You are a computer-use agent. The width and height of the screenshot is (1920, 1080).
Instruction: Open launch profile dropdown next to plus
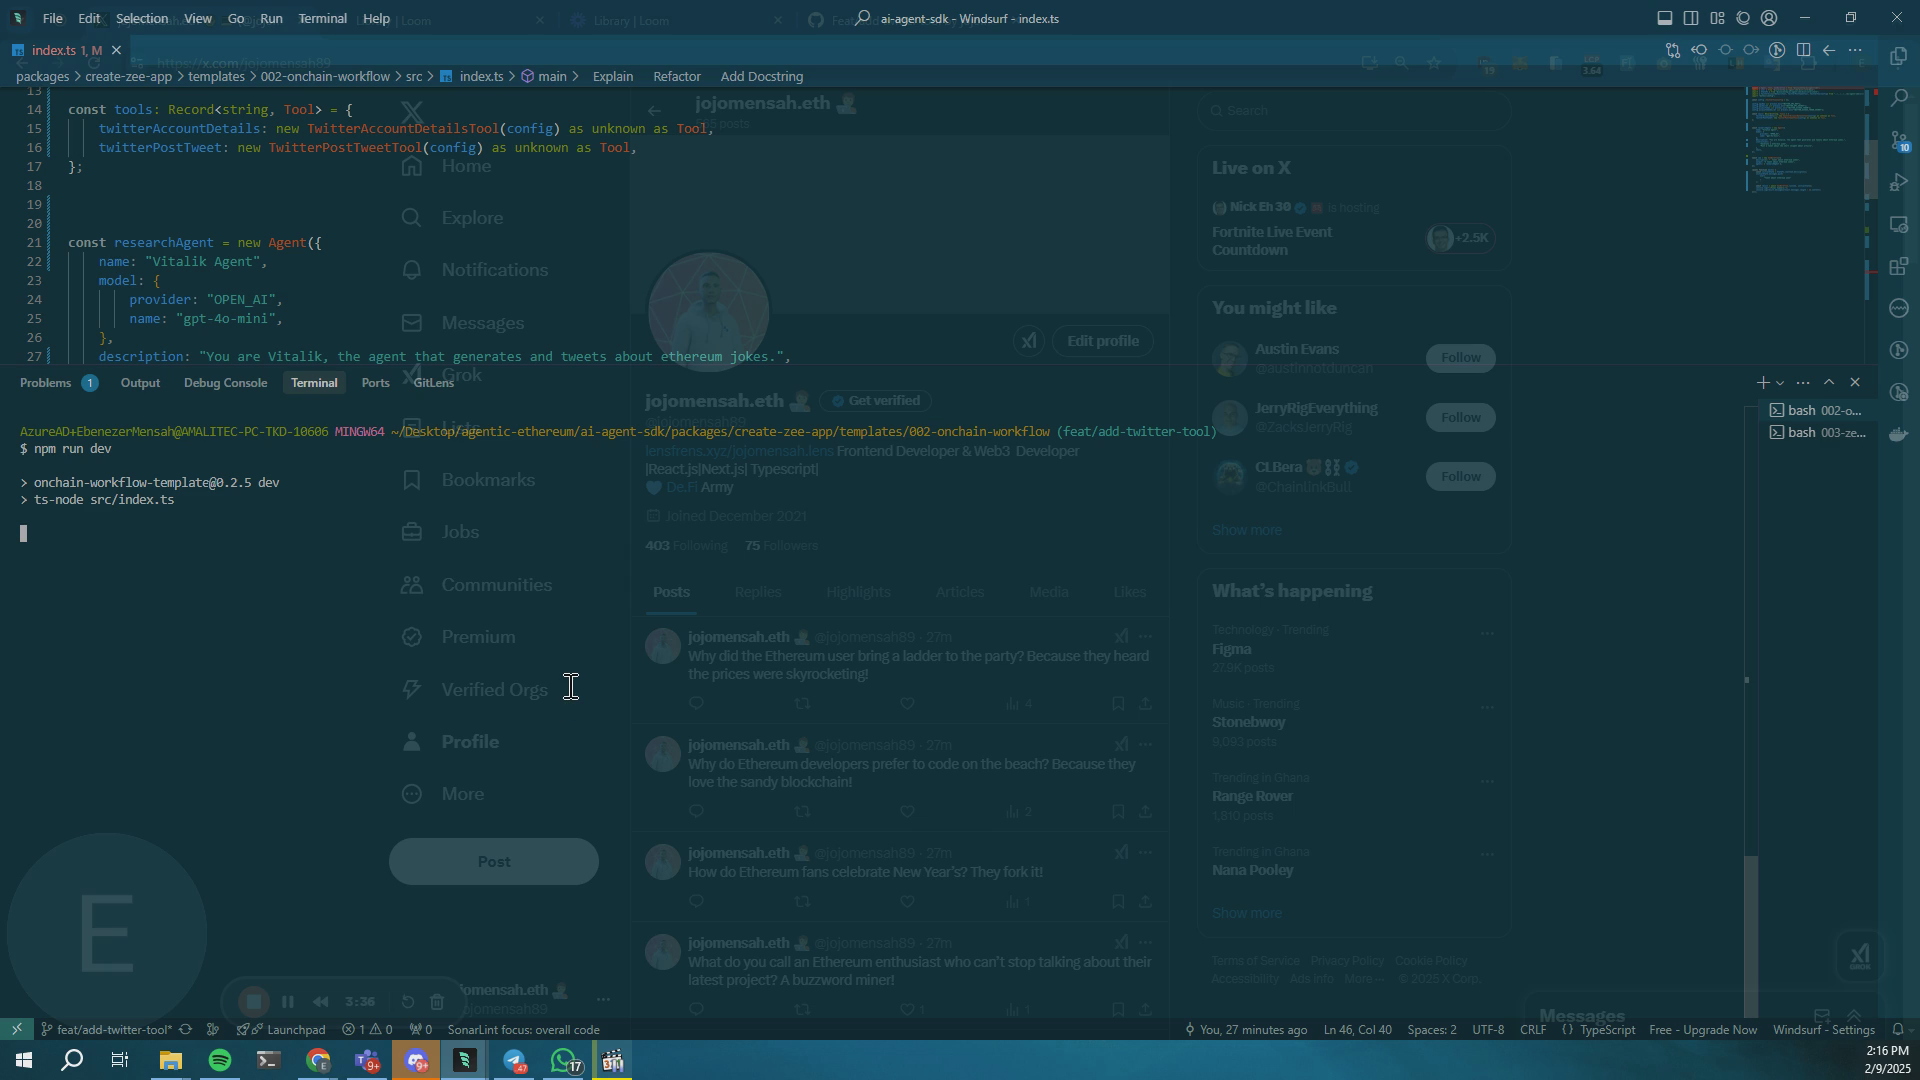point(1779,383)
